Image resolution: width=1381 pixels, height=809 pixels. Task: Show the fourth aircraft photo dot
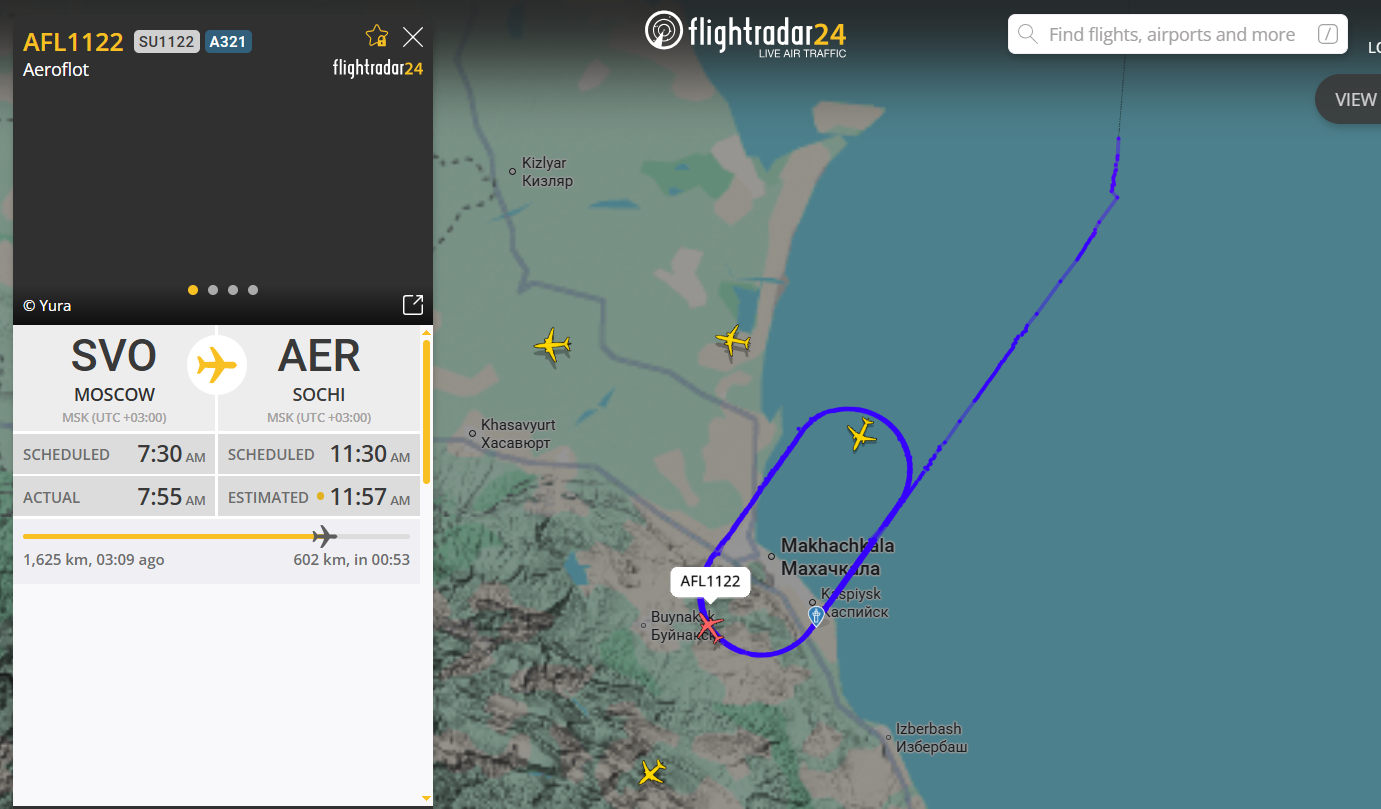pyautogui.click(x=253, y=290)
